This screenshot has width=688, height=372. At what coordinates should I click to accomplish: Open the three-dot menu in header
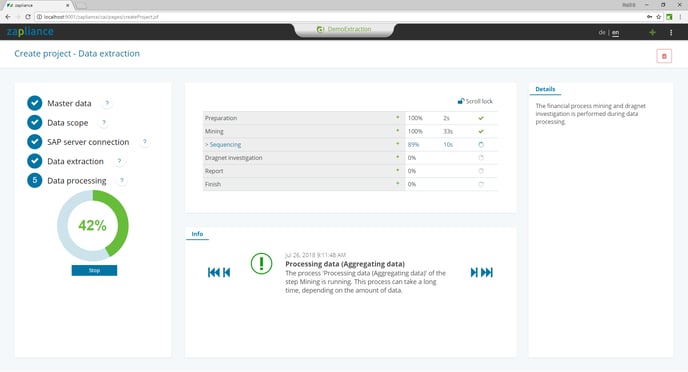[x=671, y=32]
